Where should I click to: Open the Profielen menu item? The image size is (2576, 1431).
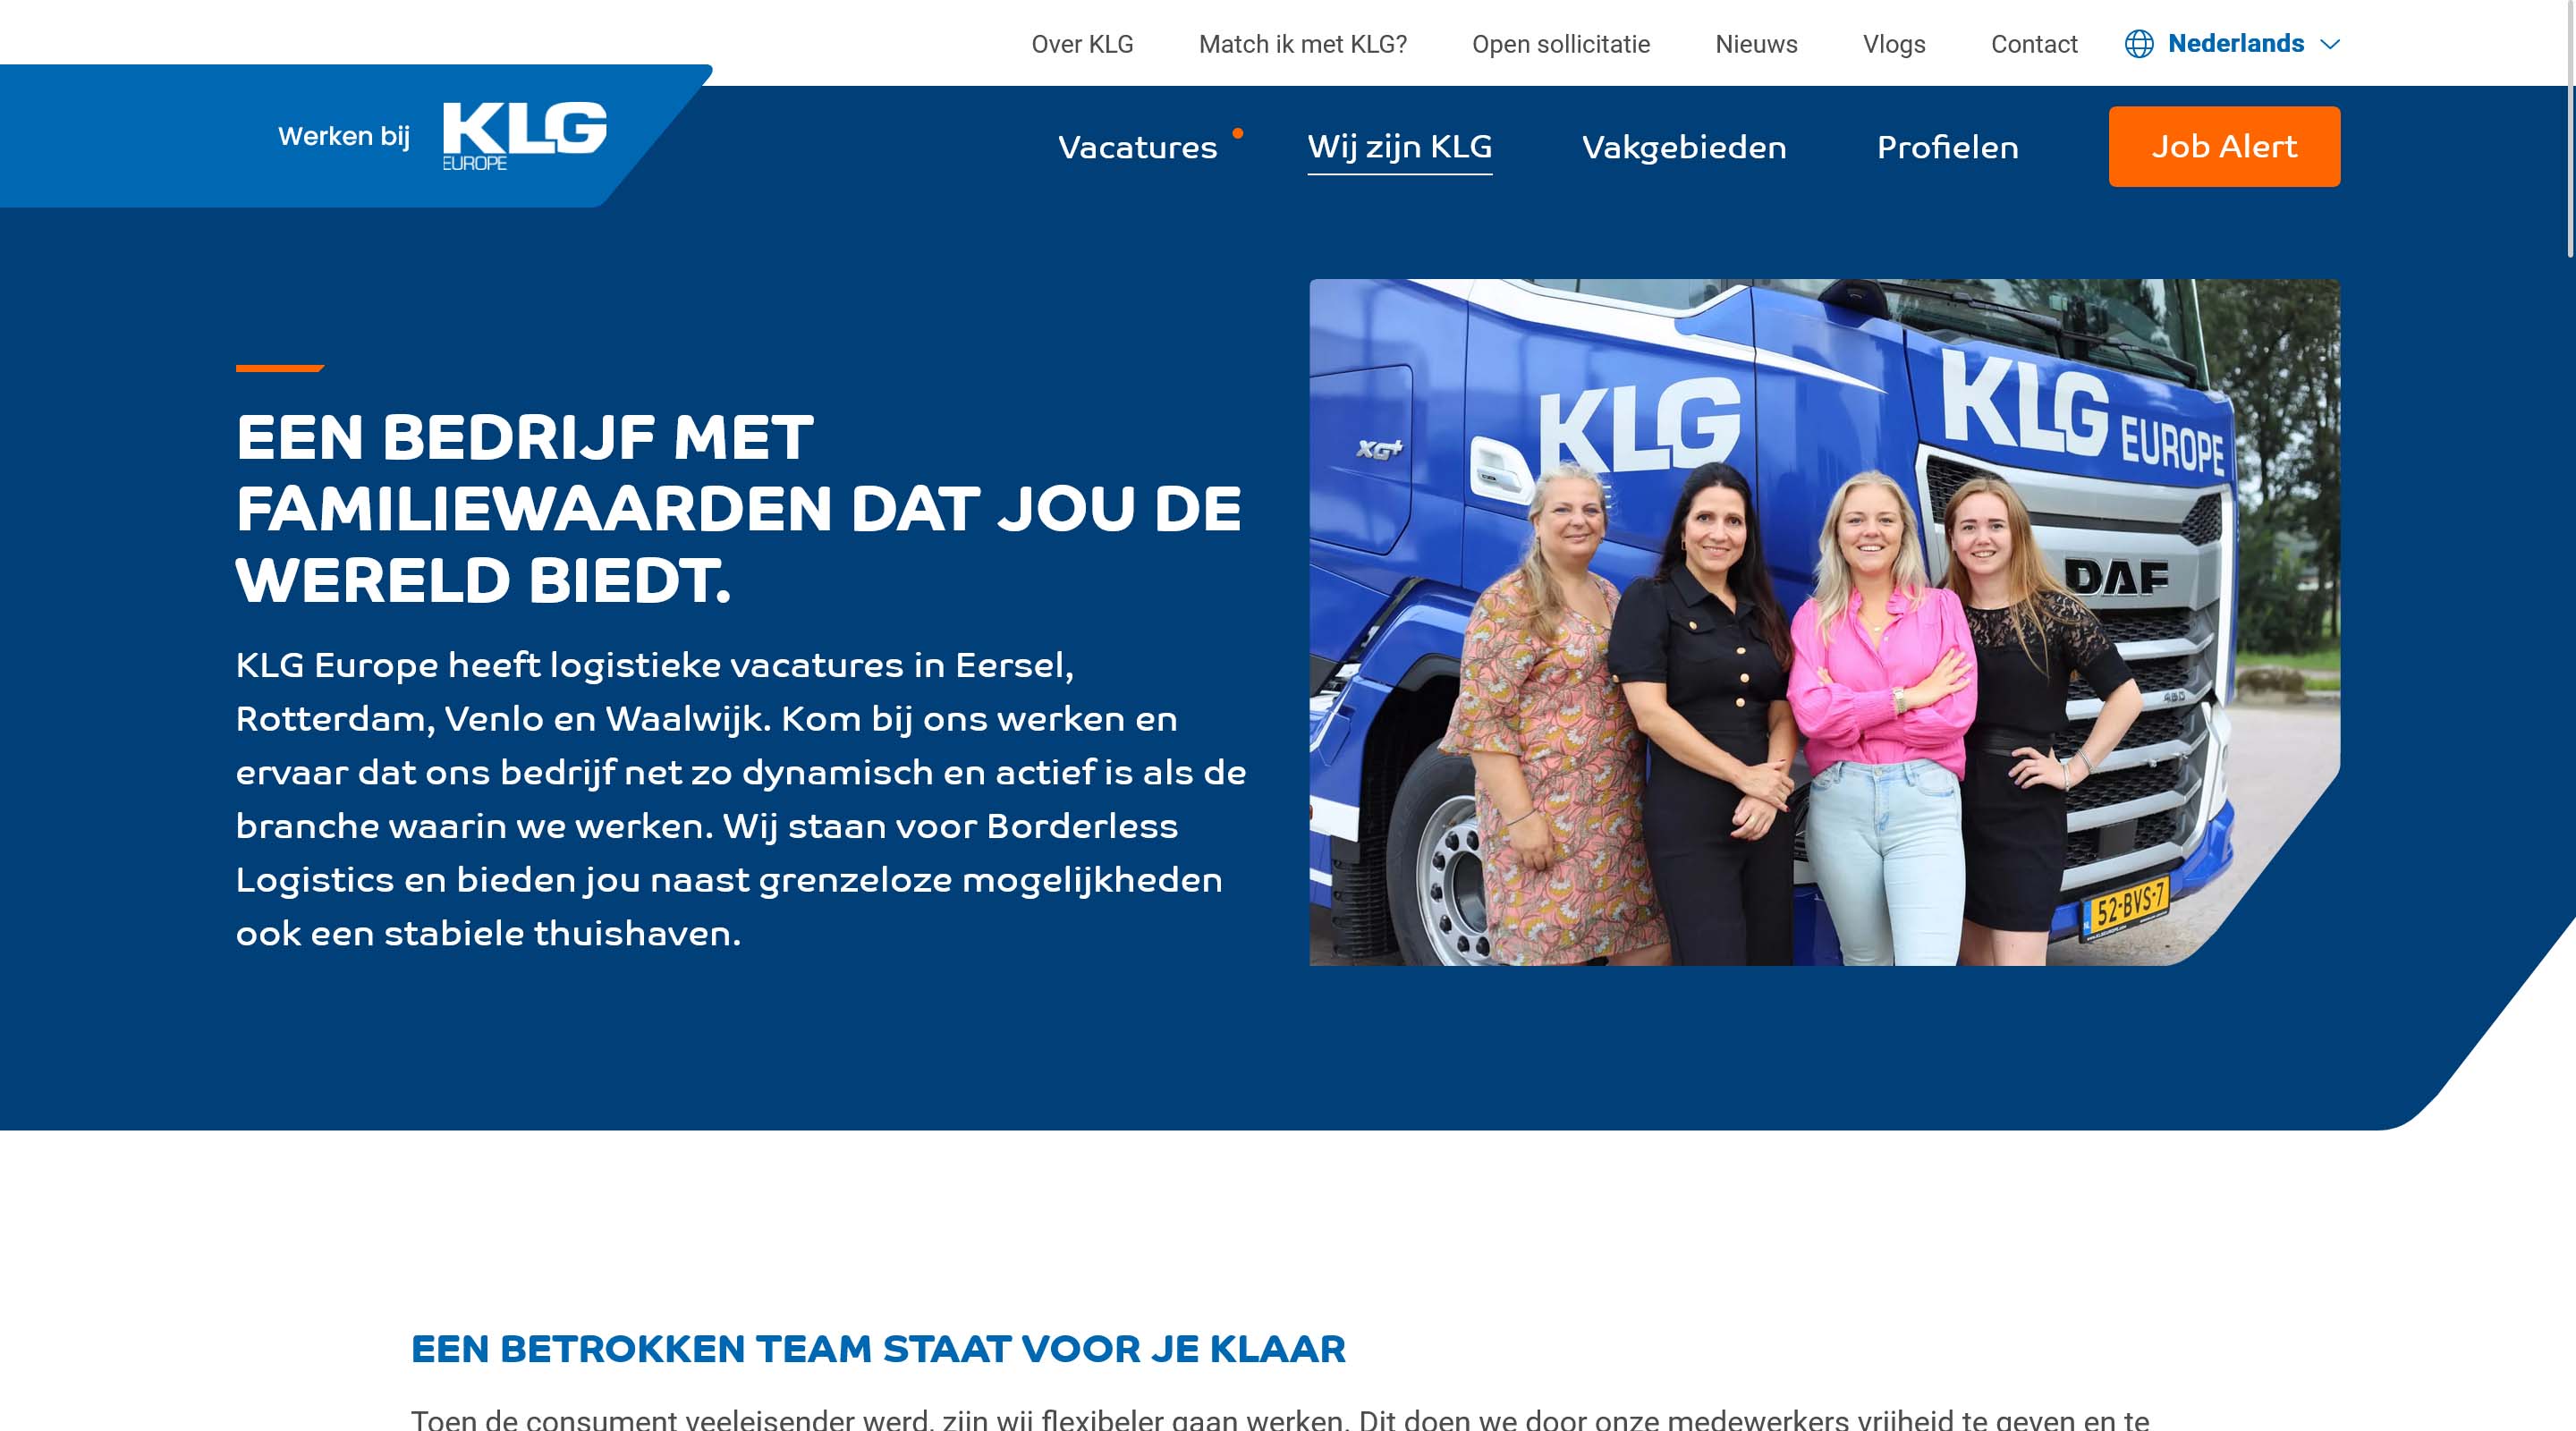(x=1947, y=147)
